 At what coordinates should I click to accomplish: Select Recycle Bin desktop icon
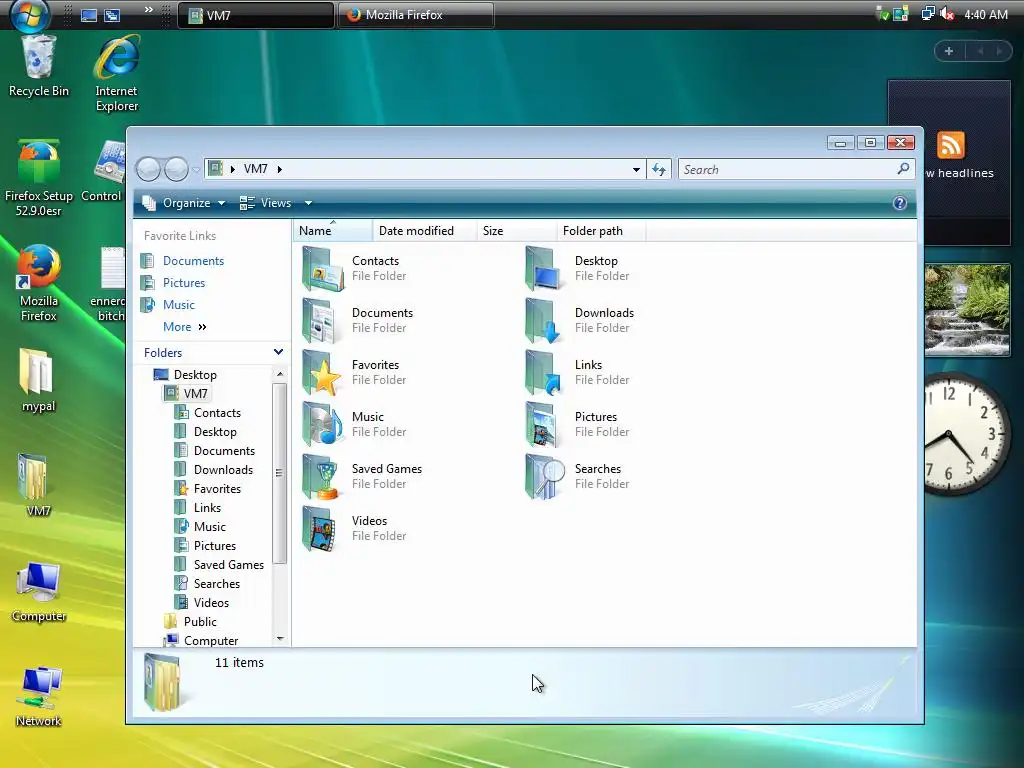39,67
